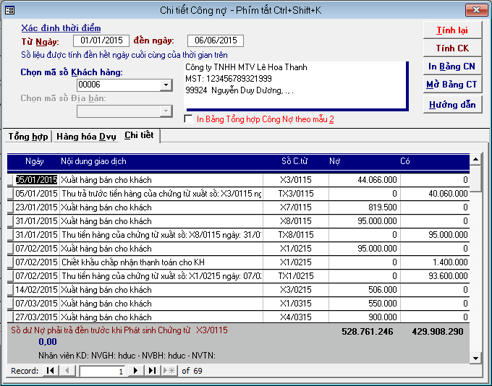The image size is (492, 386).
Task: Click the voucher number TX3/0115 cell
Action: click(296, 194)
